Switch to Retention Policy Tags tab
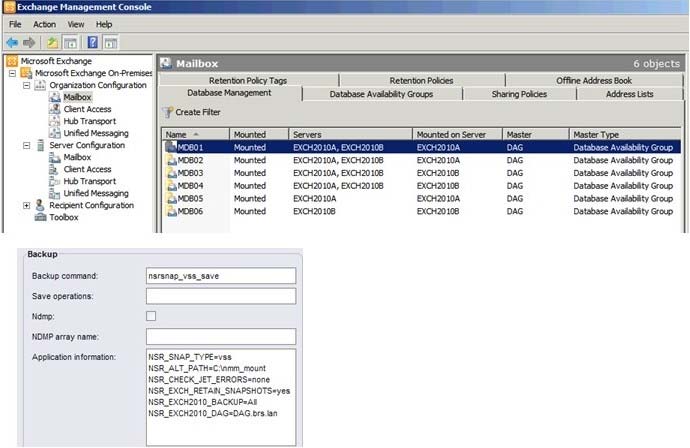Viewport: 690px width, 448px height. 248,81
